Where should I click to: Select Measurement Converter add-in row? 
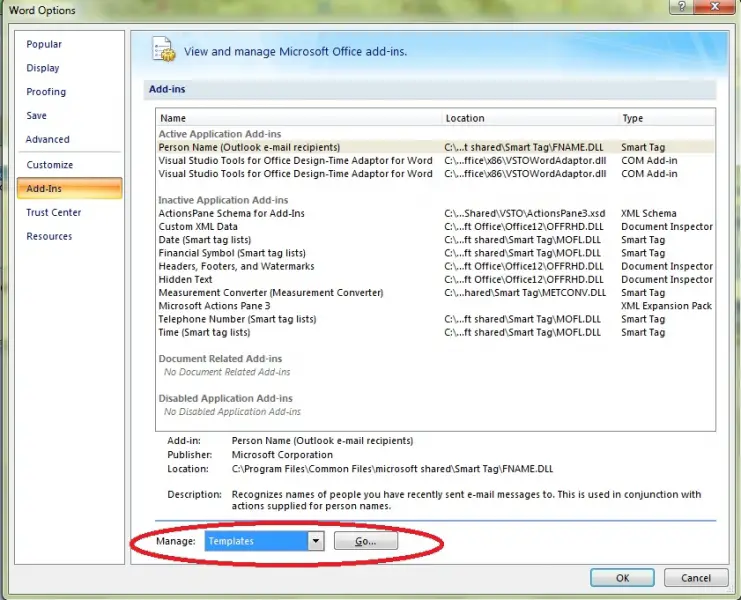pos(435,293)
